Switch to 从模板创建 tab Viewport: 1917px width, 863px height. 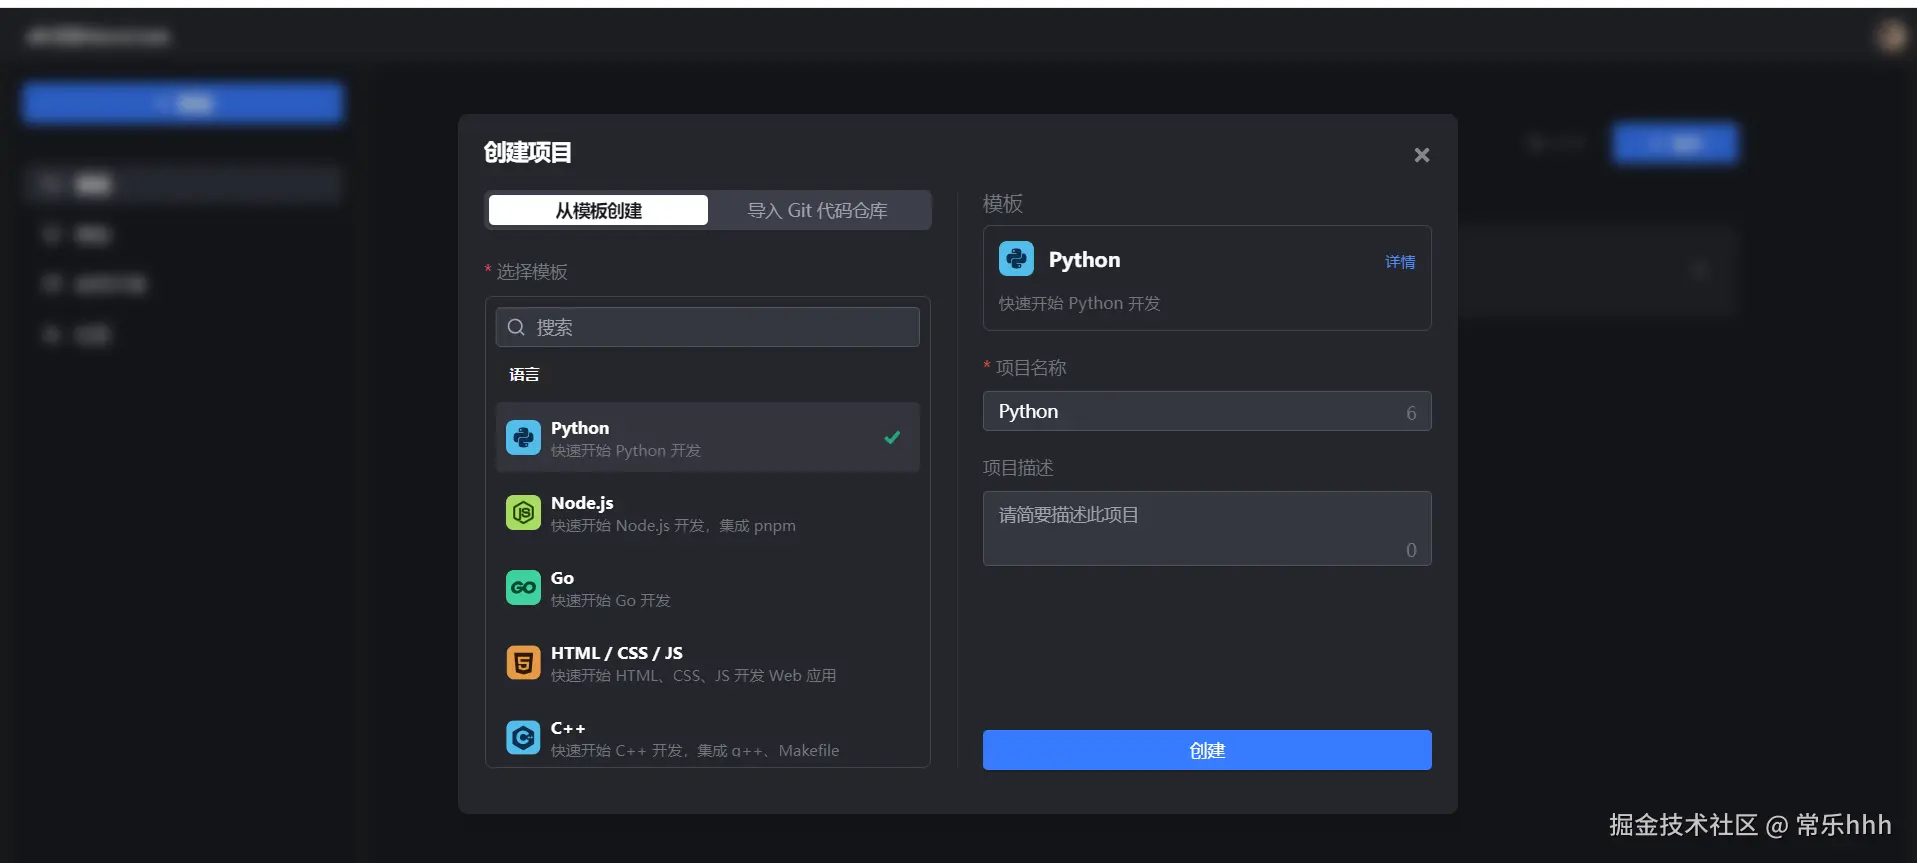(598, 210)
